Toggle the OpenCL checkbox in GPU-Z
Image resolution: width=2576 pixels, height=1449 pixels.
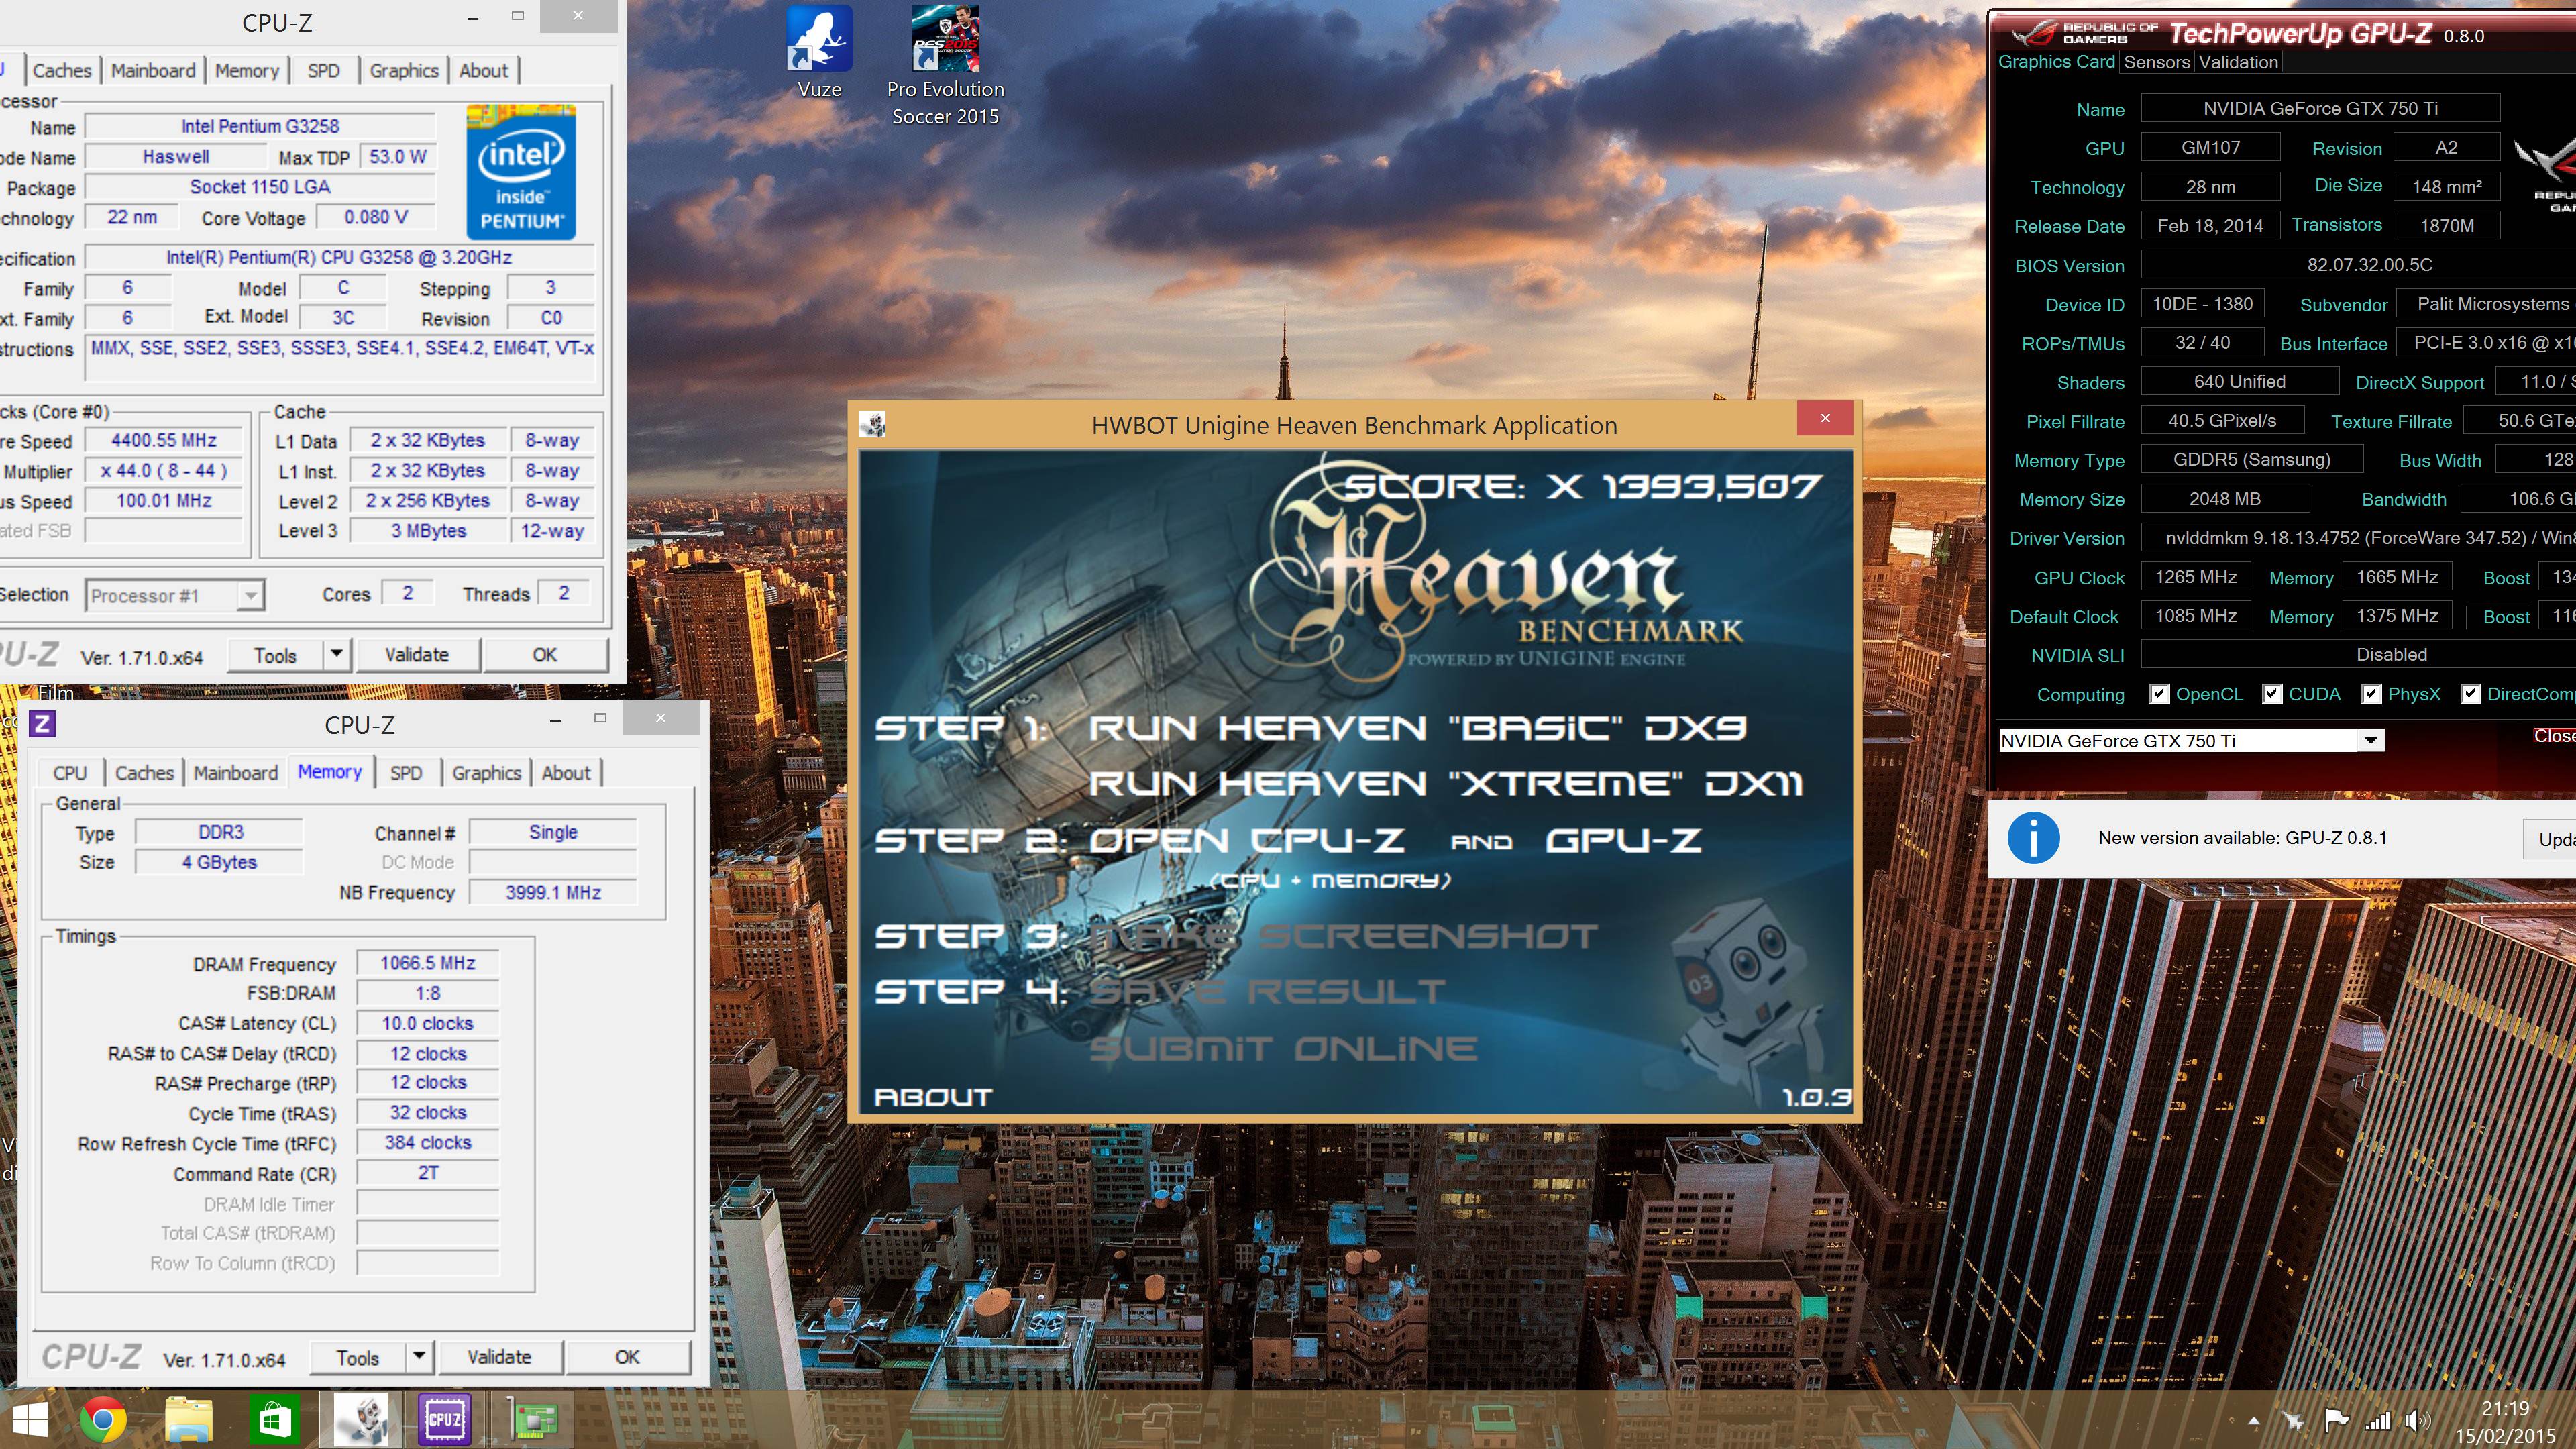tap(2159, 694)
